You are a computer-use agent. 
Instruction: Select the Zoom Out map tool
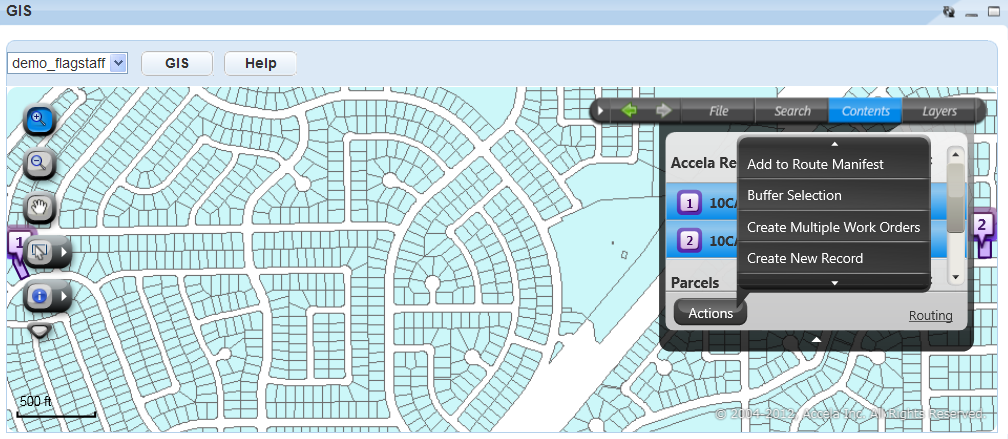[39, 165]
